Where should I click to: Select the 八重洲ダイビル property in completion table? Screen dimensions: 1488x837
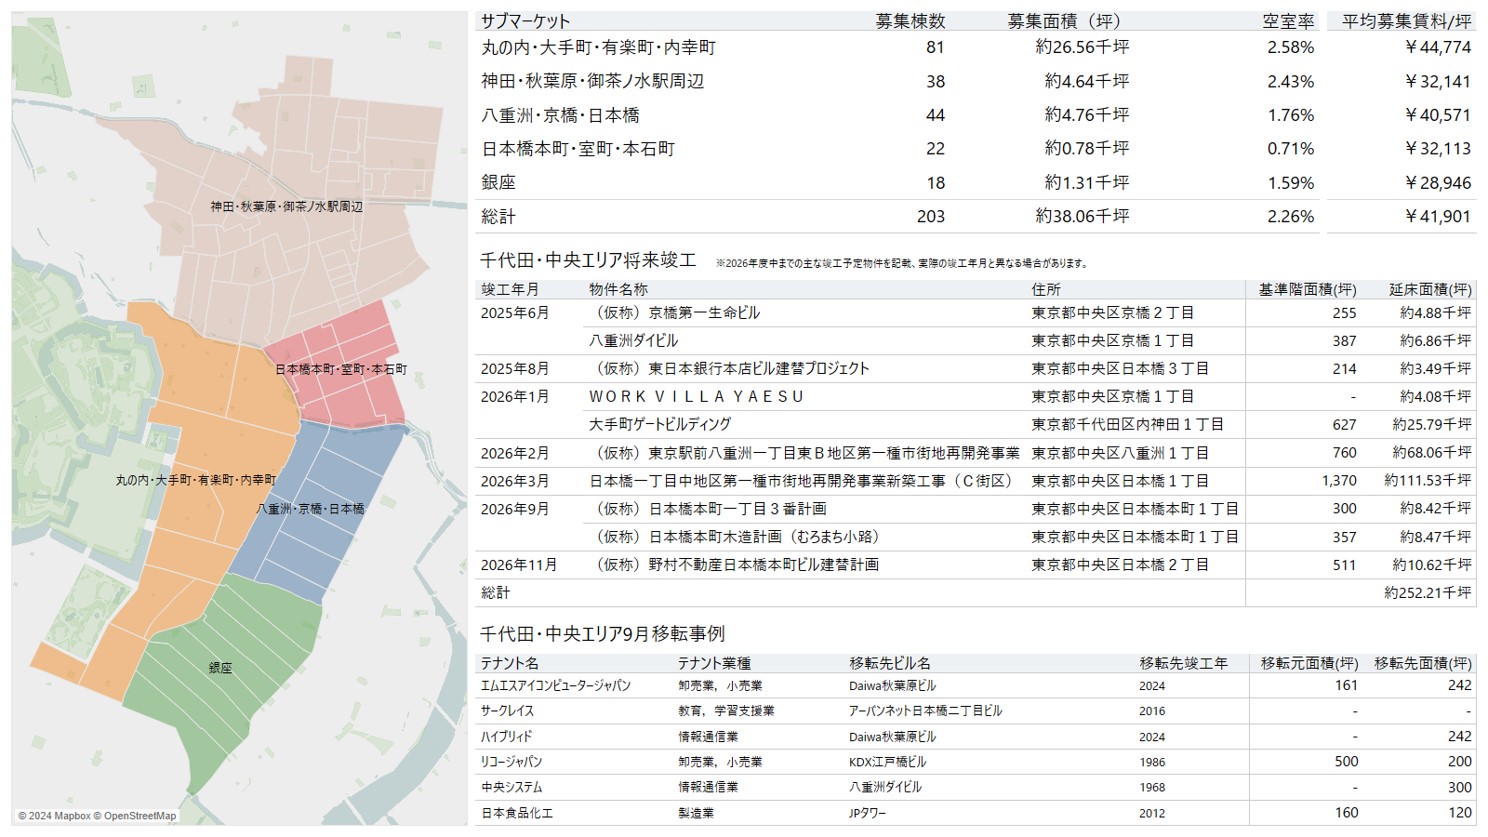click(x=633, y=341)
